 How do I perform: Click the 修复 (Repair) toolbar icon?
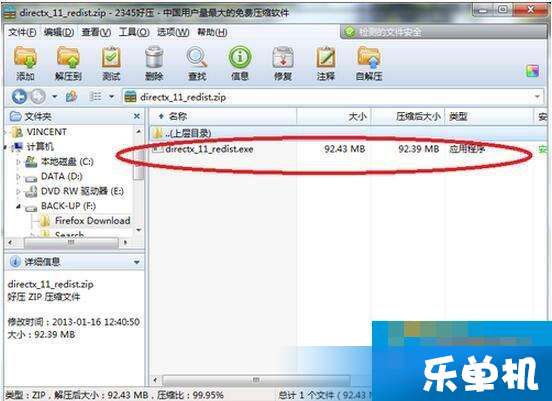point(283,63)
